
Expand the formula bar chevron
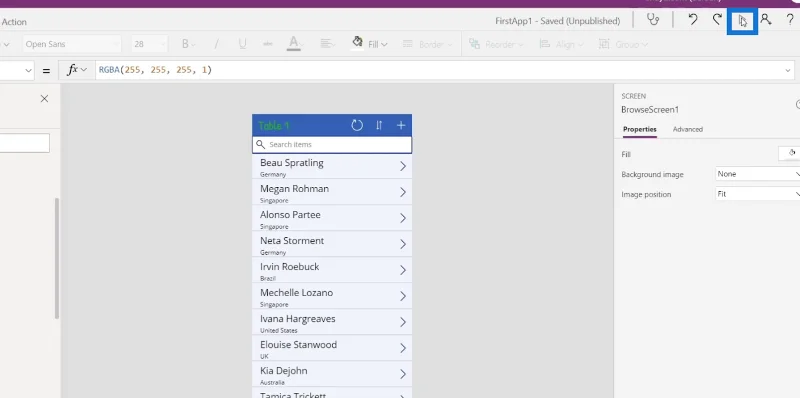[x=788, y=70]
